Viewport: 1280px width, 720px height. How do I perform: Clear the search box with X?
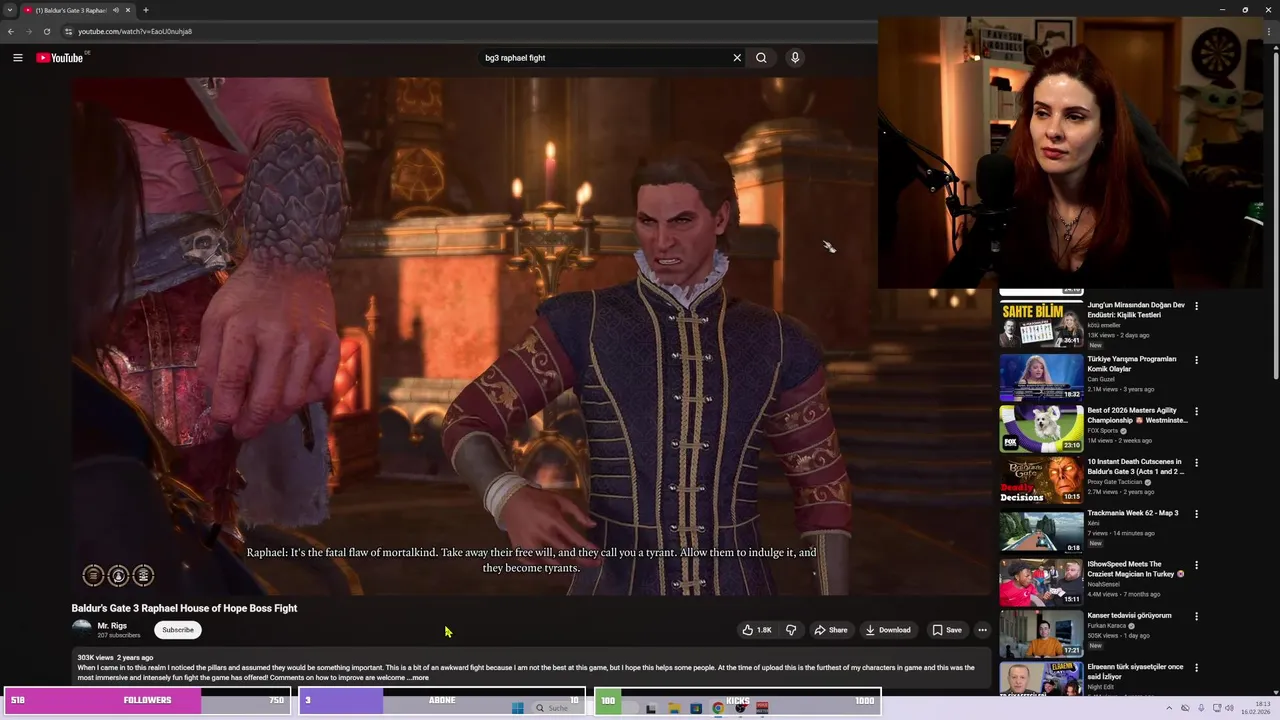pos(737,58)
